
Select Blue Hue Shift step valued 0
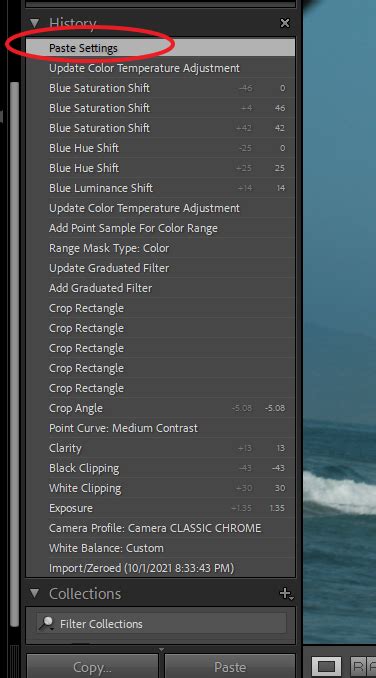point(161,148)
